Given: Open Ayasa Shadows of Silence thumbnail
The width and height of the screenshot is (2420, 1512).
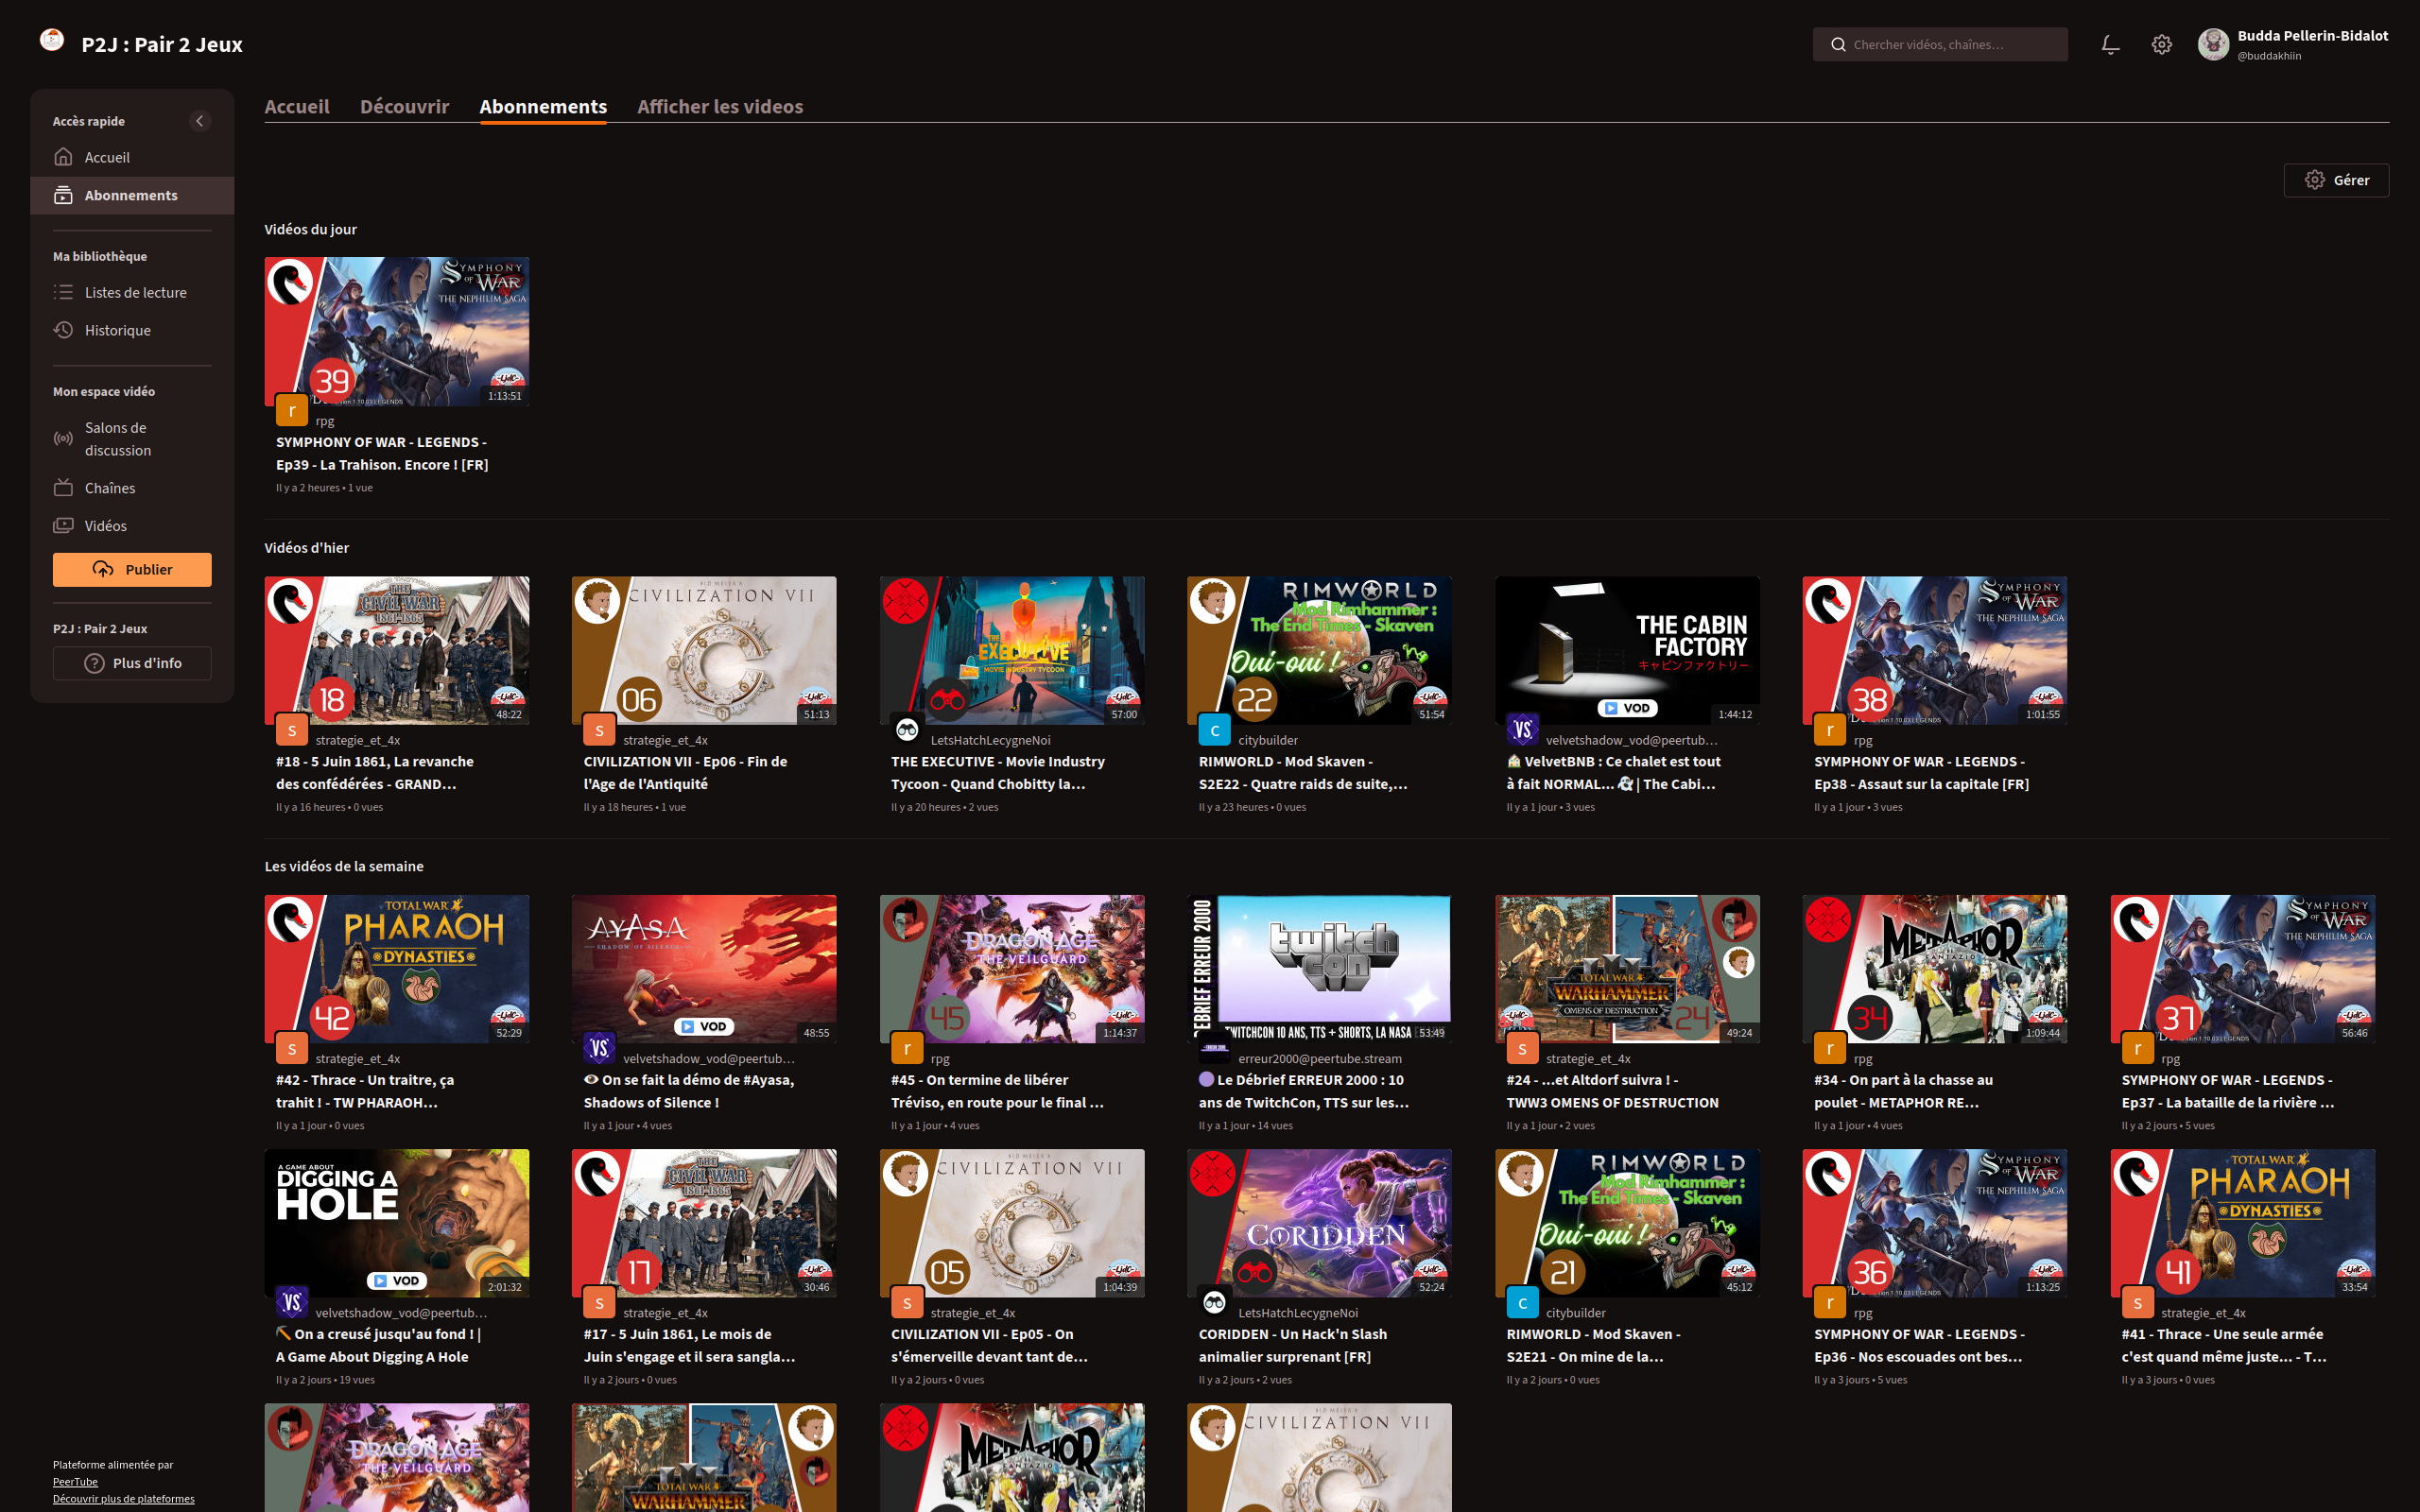Looking at the screenshot, I should (704, 969).
